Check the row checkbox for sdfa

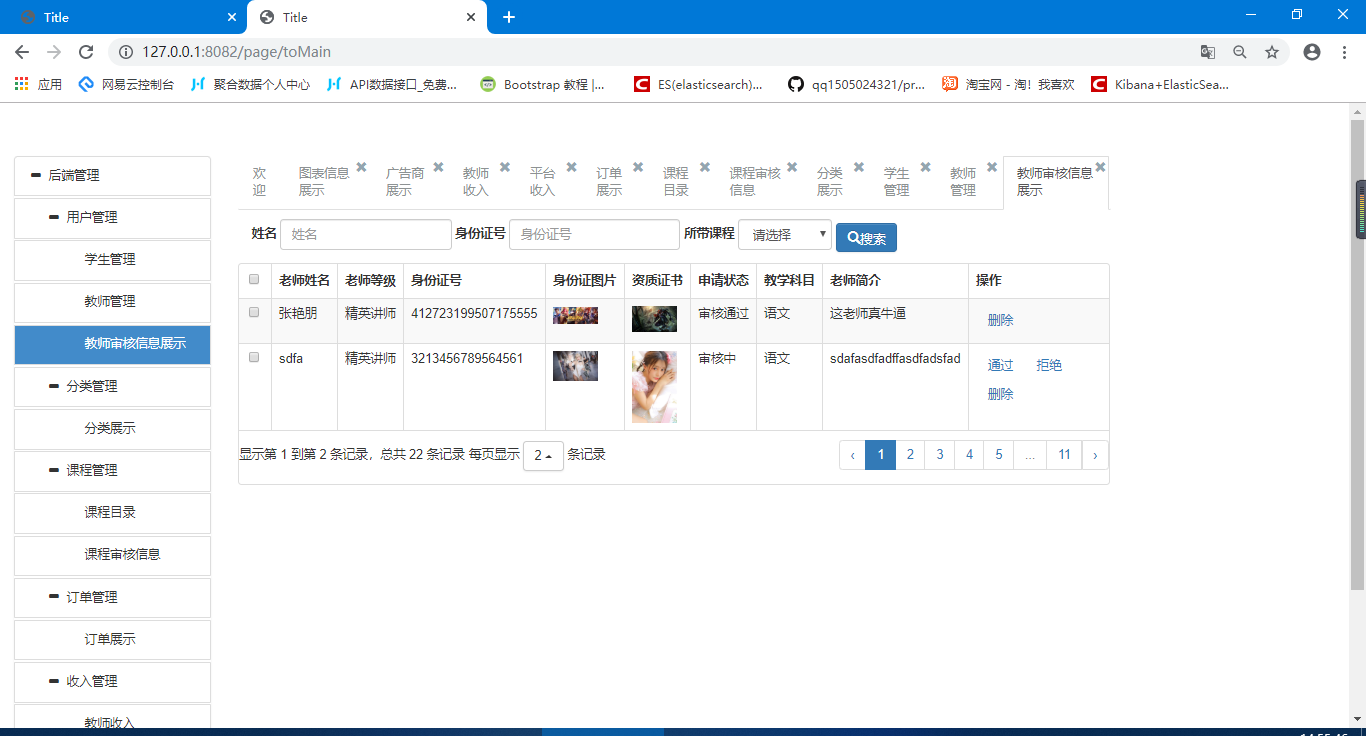[x=254, y=357]
